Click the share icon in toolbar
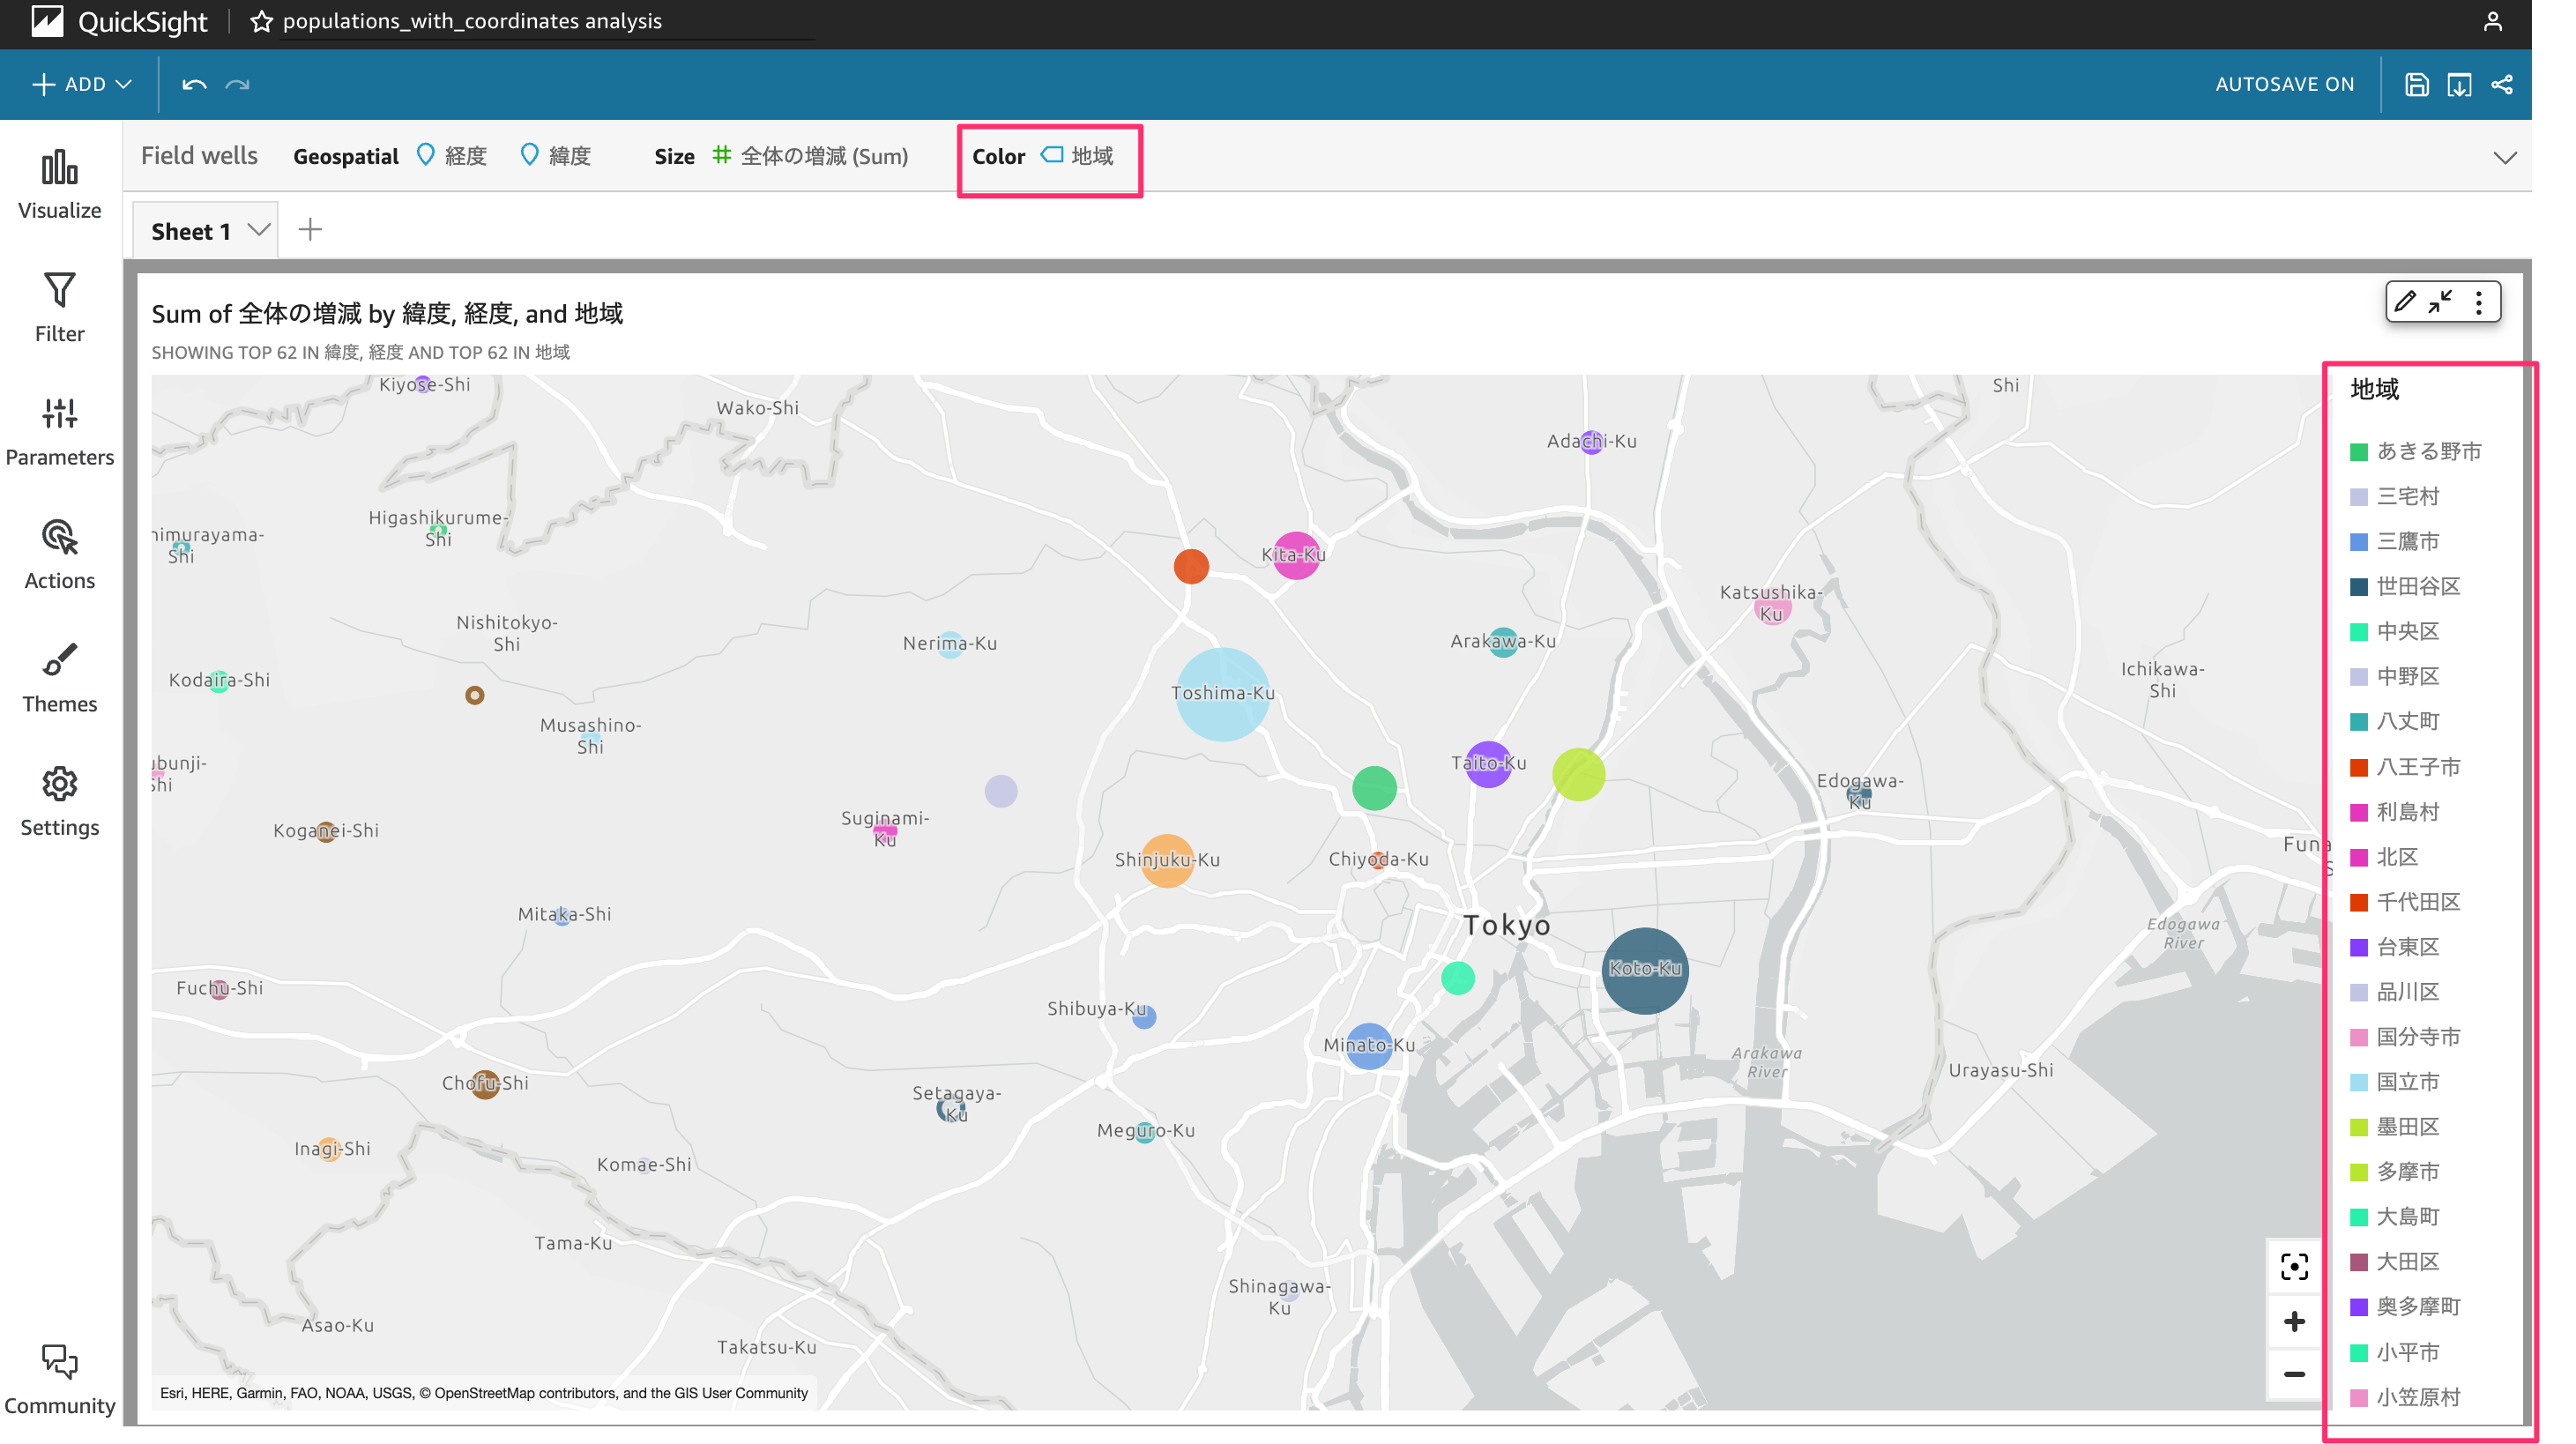The width and height of the screenshot is (2576, 1444). [x=2501, y=85]
